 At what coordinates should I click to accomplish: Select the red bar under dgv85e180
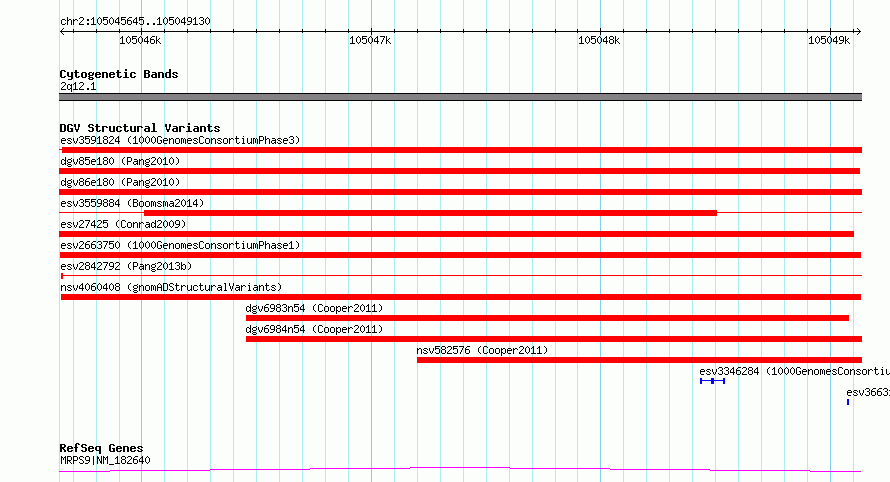pos(460,171)
